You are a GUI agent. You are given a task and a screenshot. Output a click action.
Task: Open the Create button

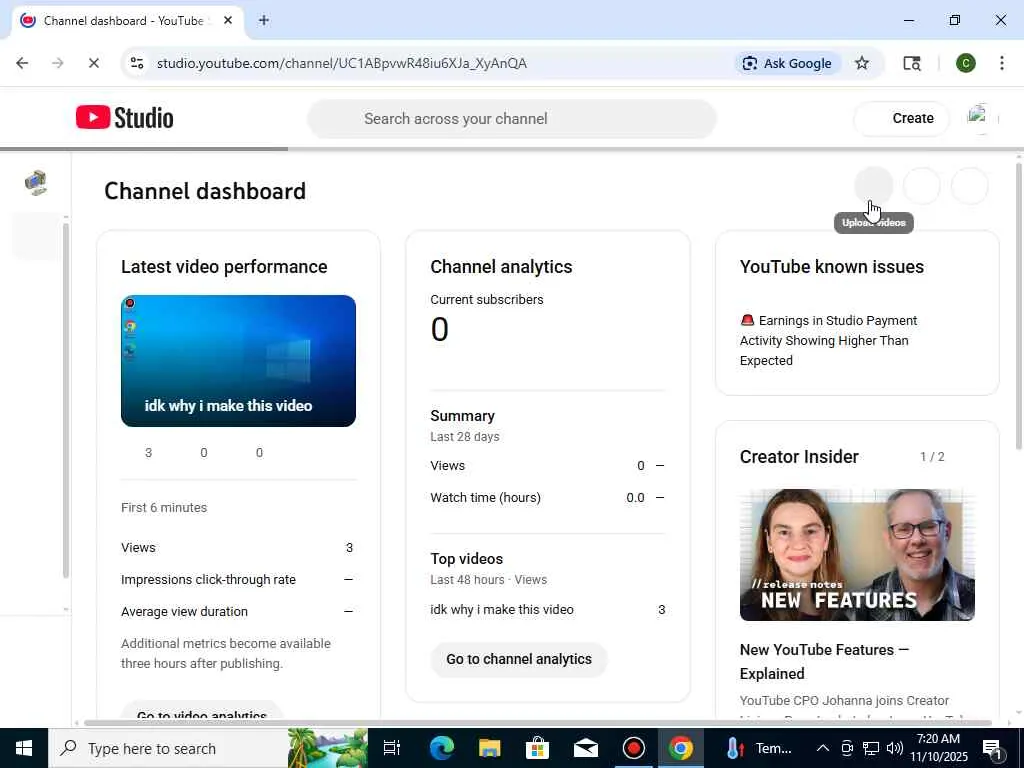point(901,118)
